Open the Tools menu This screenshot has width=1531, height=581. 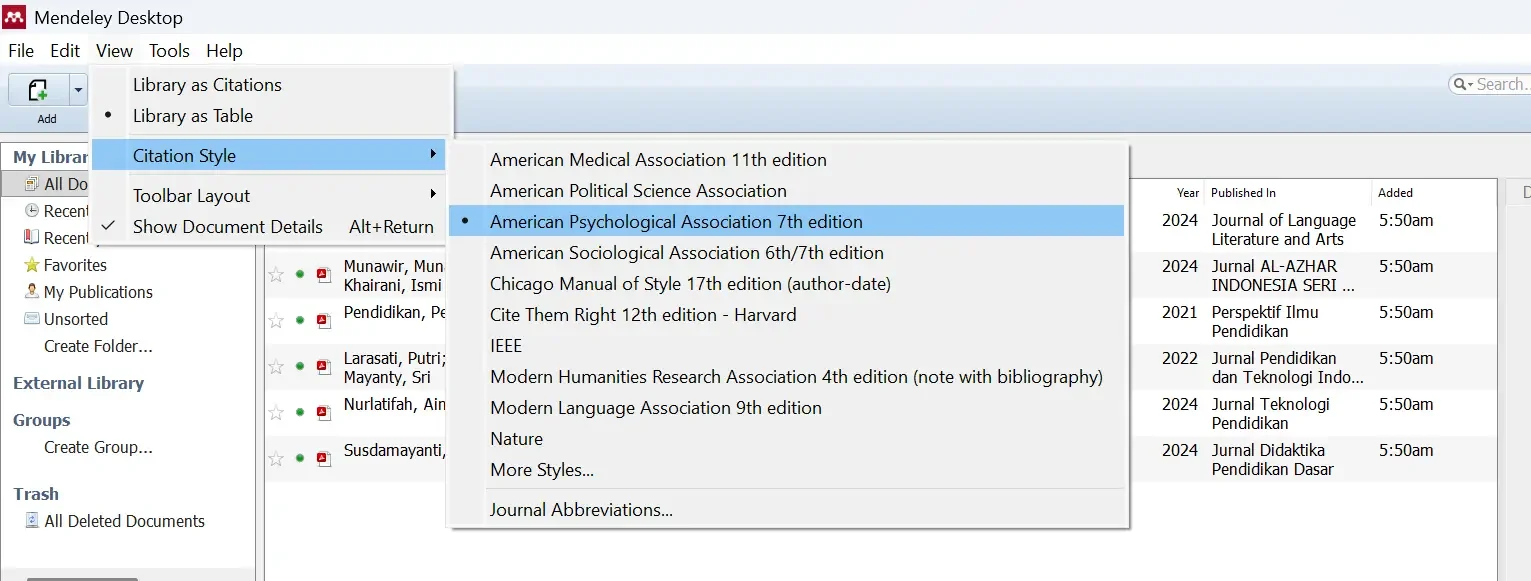(169, 51)
